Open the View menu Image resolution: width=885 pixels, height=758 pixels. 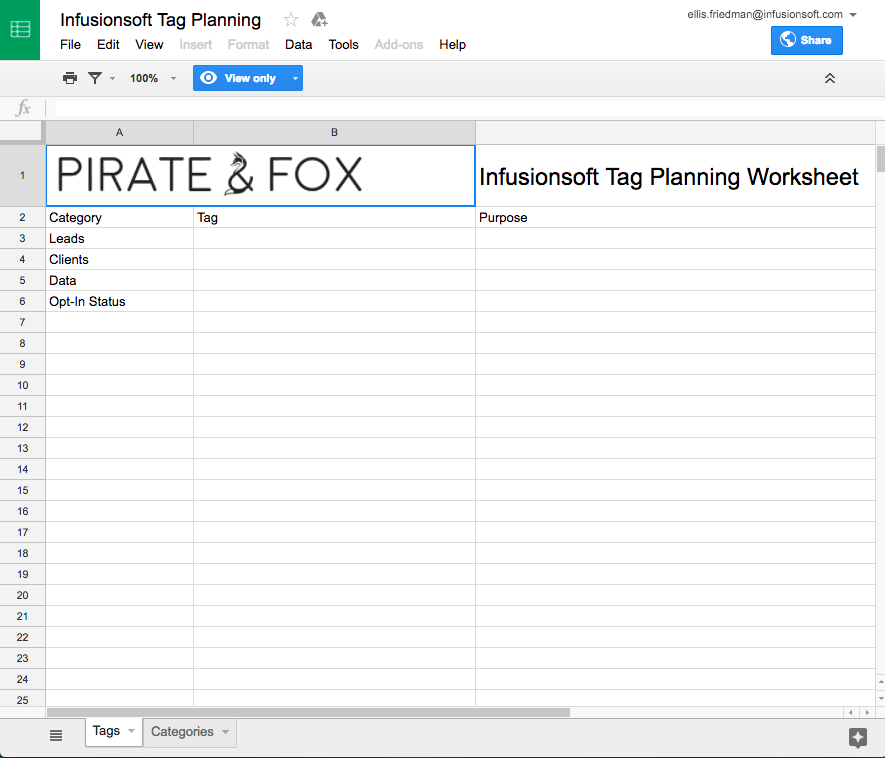point(149,45)
